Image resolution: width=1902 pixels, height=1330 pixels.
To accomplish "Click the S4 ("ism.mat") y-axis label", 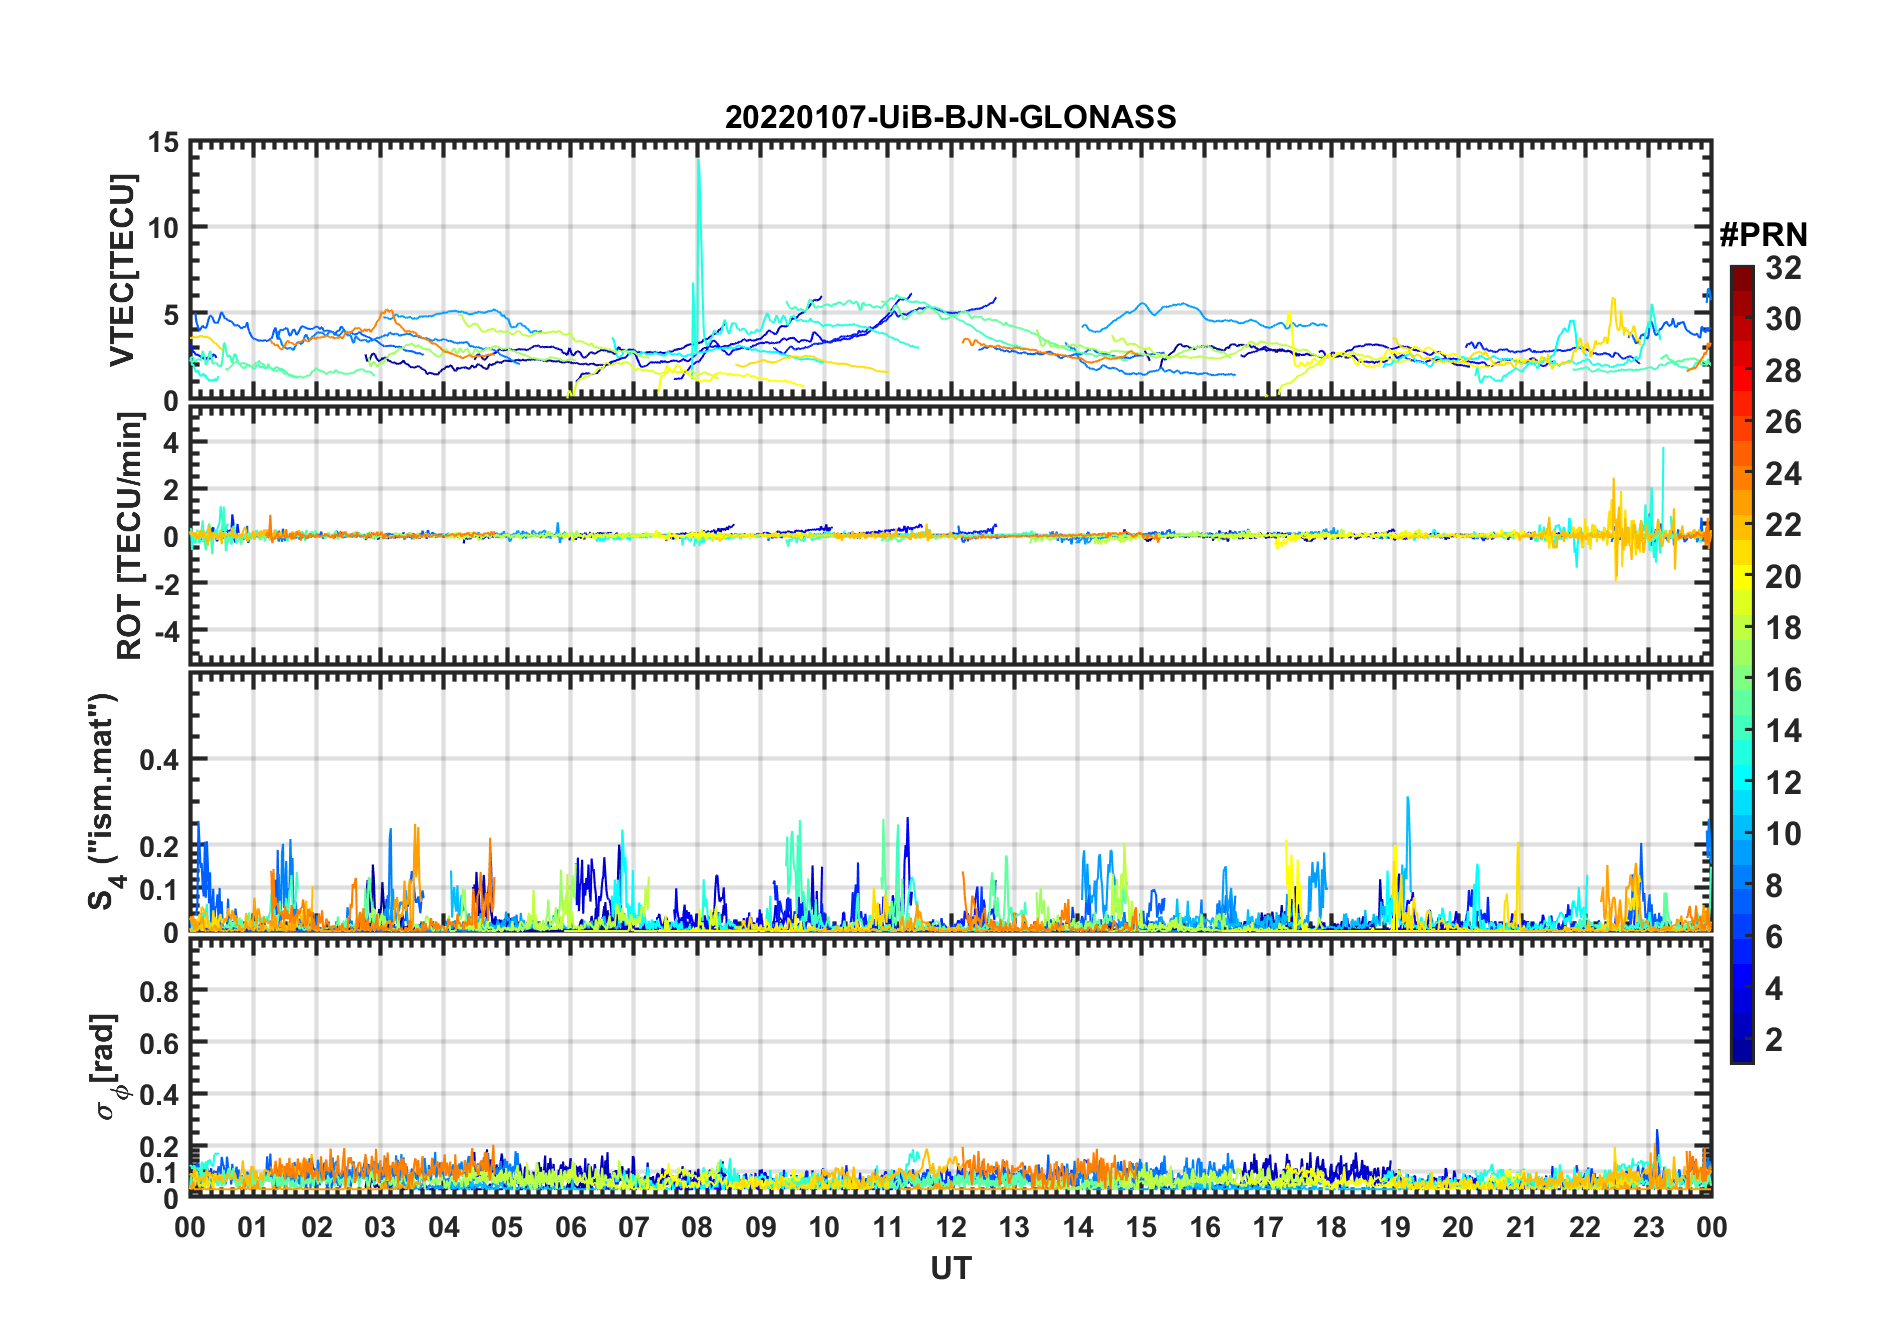I will 103,801.
